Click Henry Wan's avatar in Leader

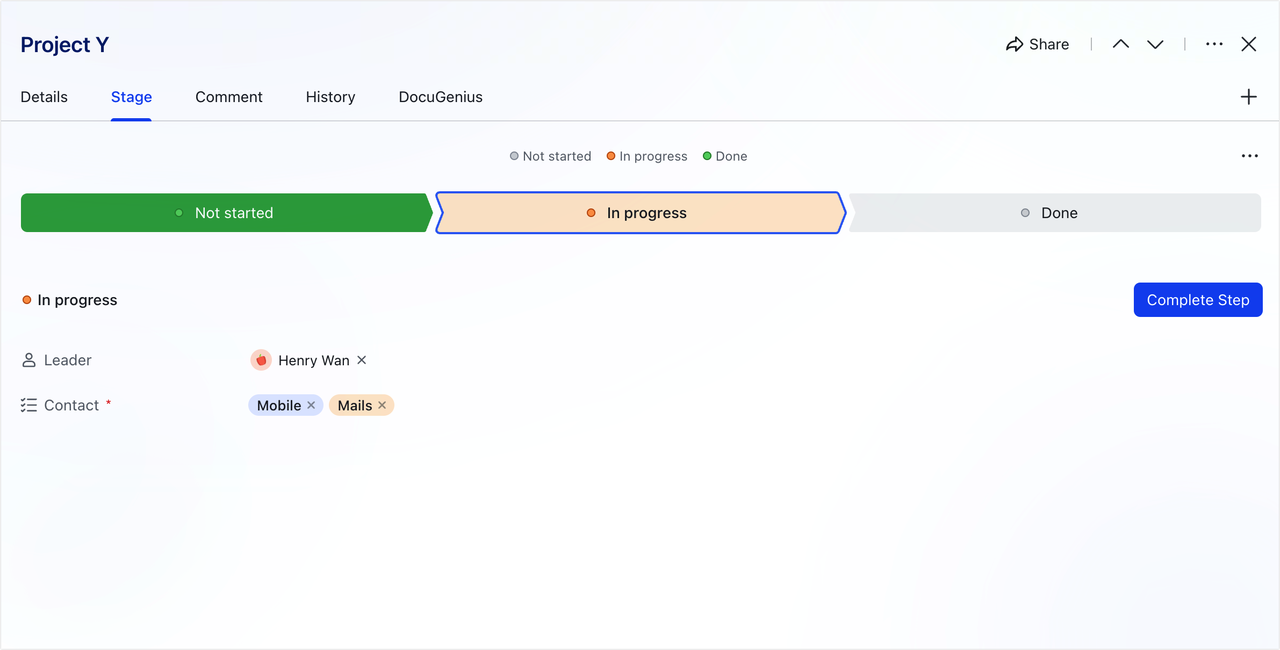click(261, 360)
